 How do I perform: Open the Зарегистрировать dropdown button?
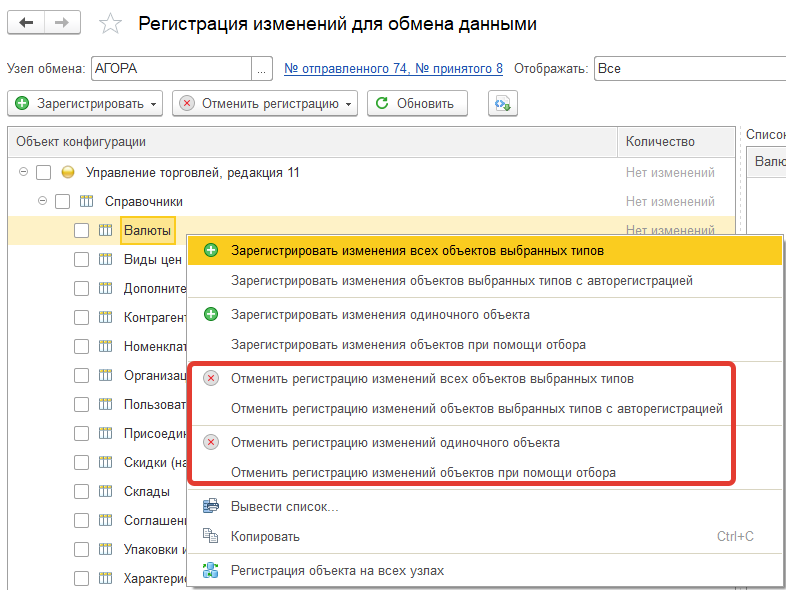86,103
